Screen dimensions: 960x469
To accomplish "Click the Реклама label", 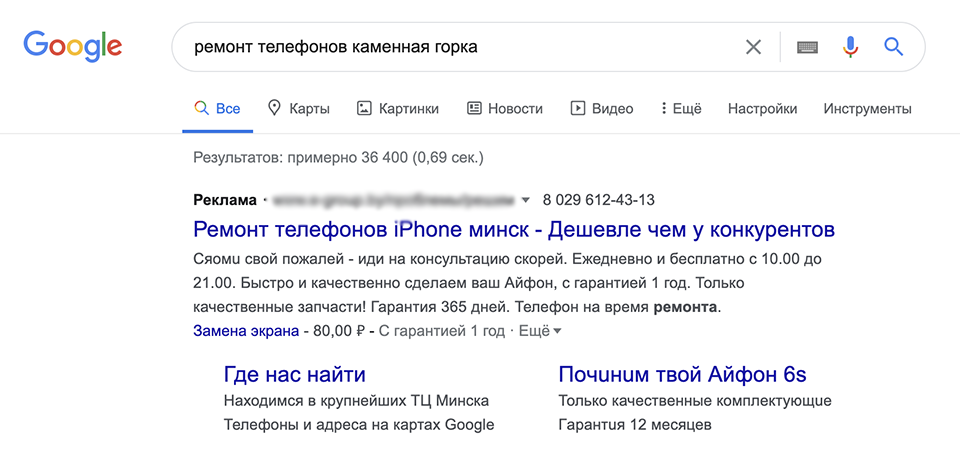I will (x=225, y=200).
